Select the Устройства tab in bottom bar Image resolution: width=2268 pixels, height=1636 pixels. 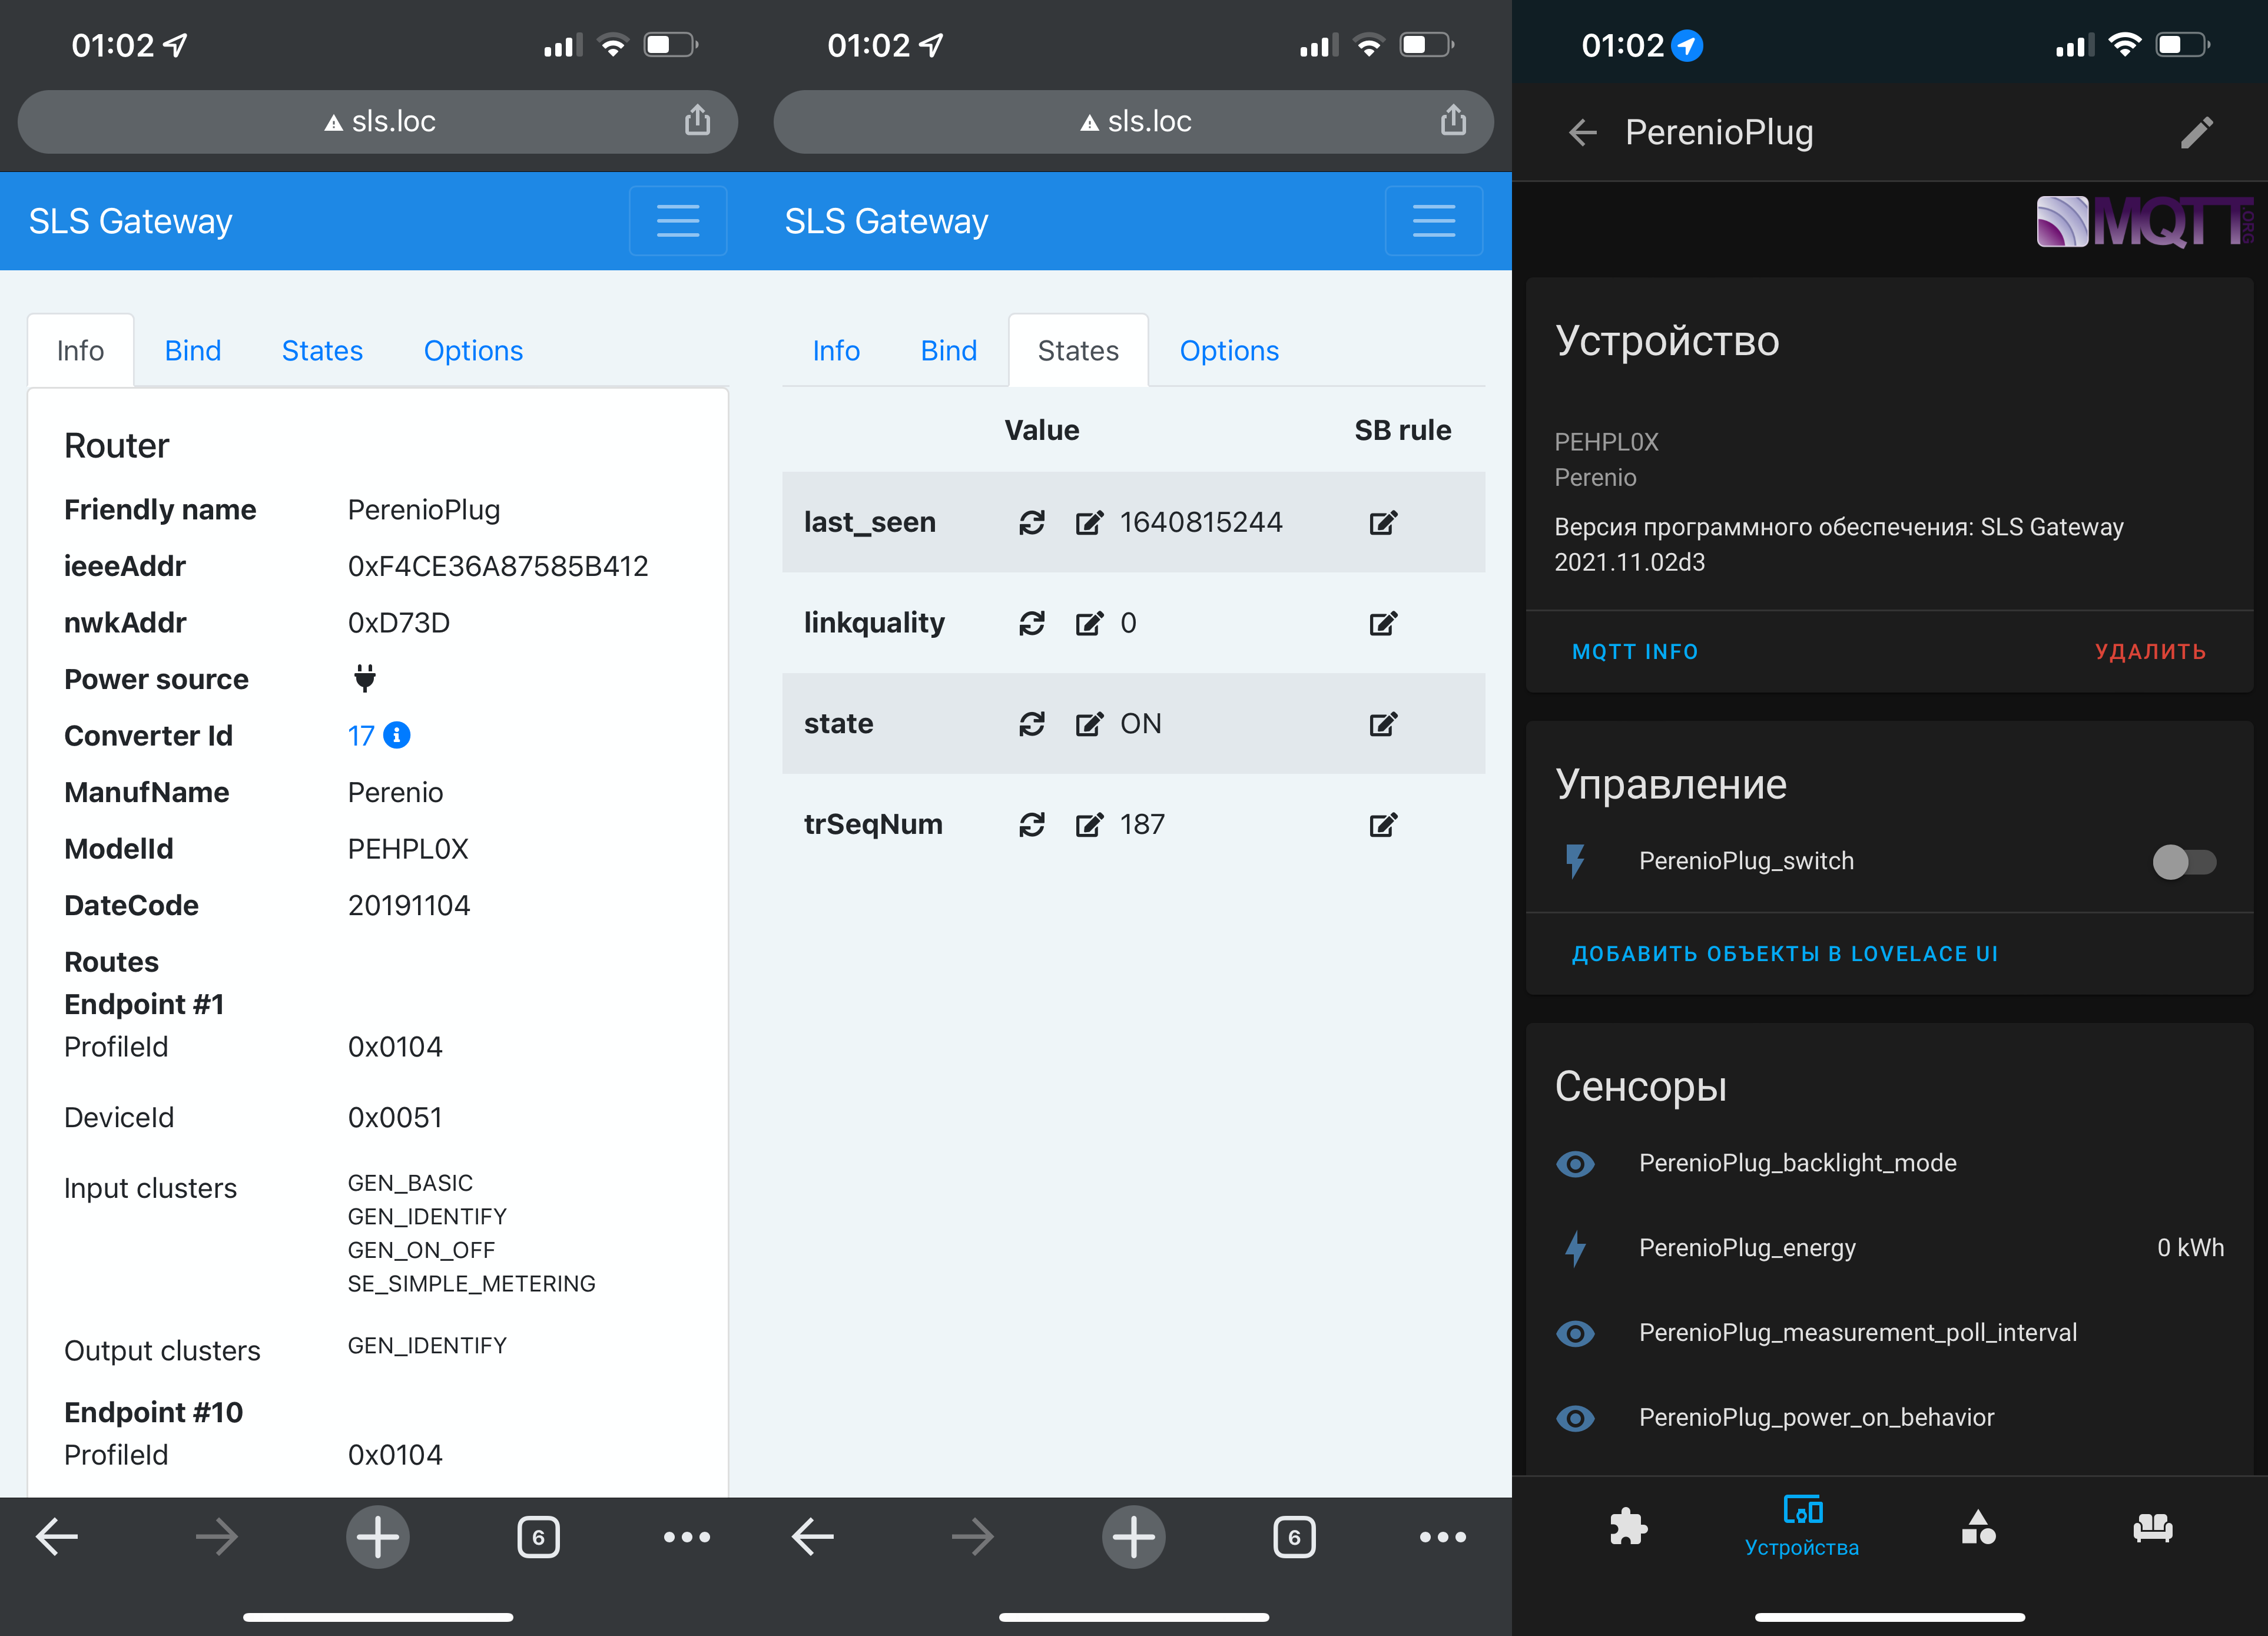(x=1802, y=1526)
